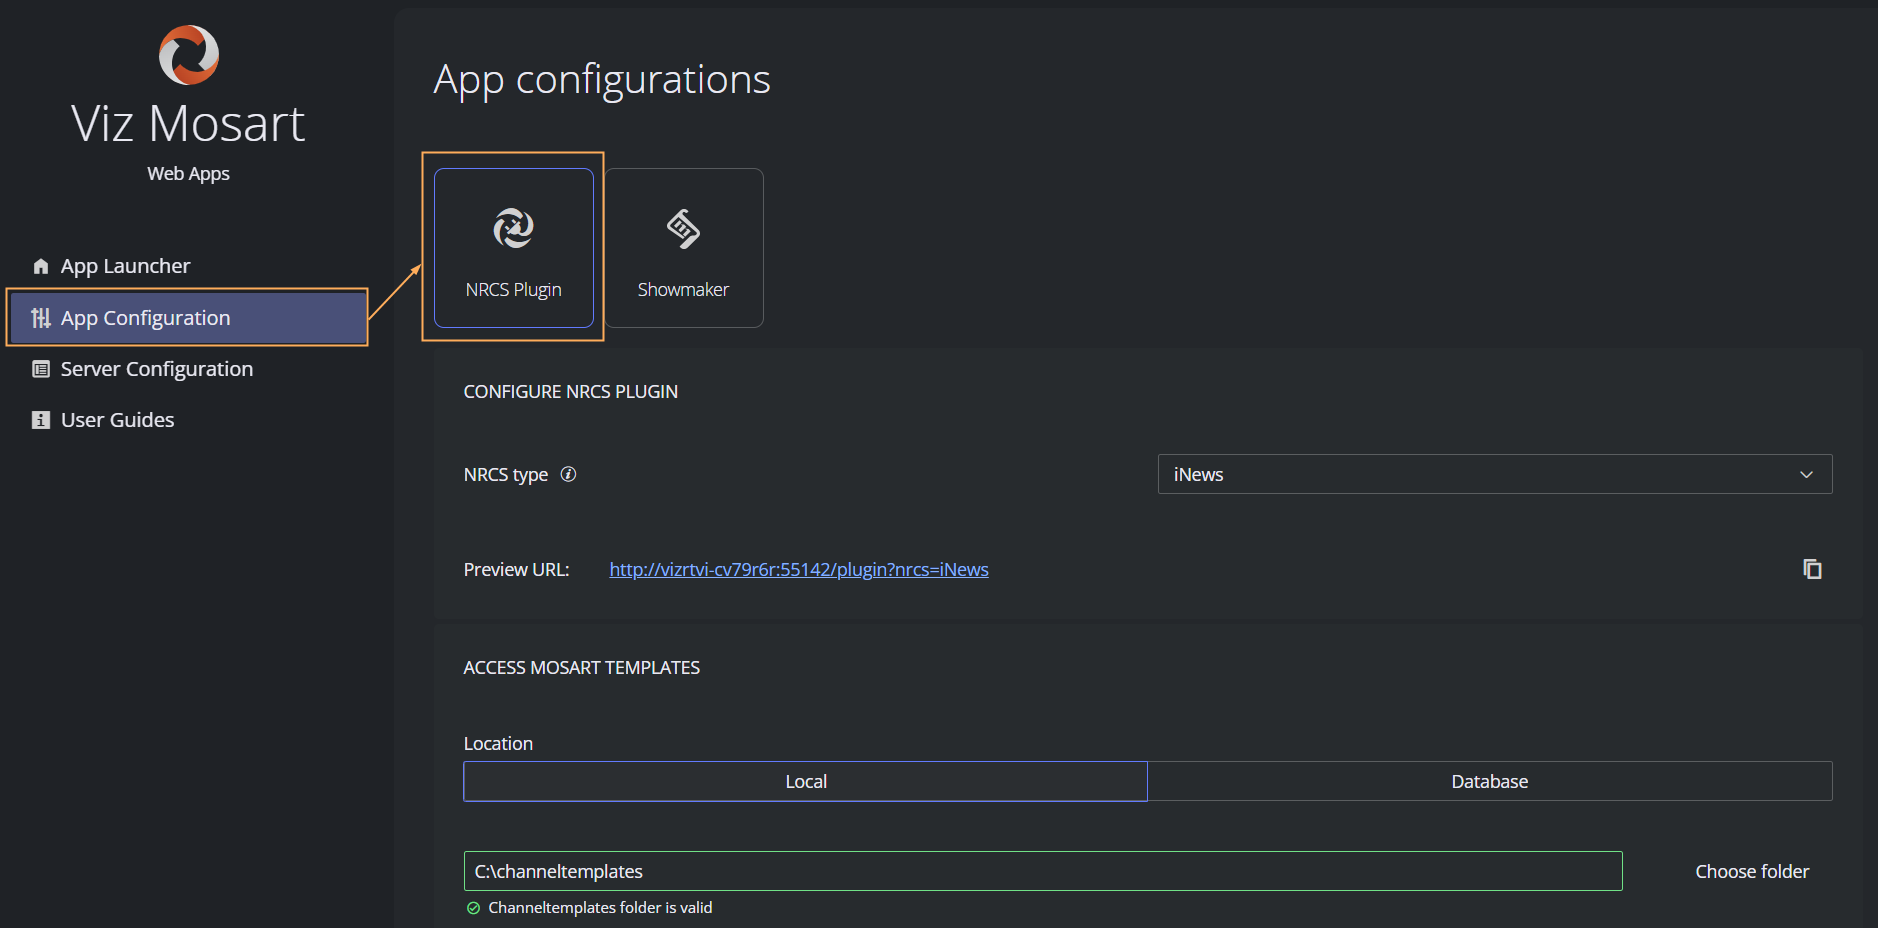Click the Server Configuration list icon

41,369
